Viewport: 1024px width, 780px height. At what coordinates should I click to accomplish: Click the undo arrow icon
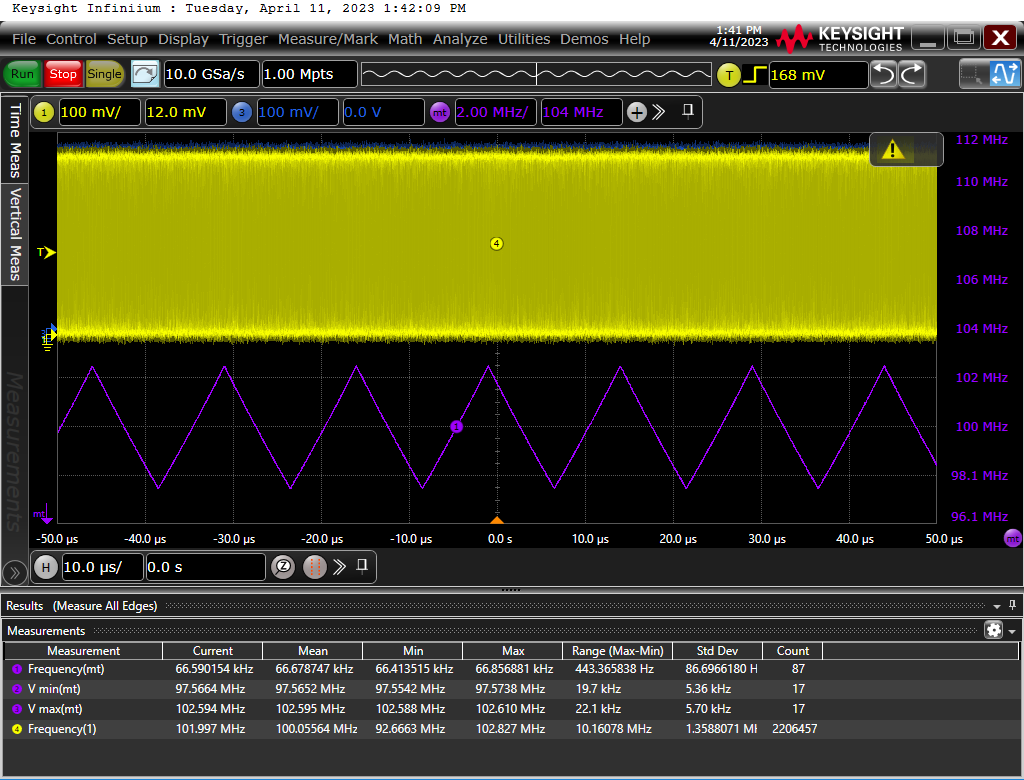884,74
